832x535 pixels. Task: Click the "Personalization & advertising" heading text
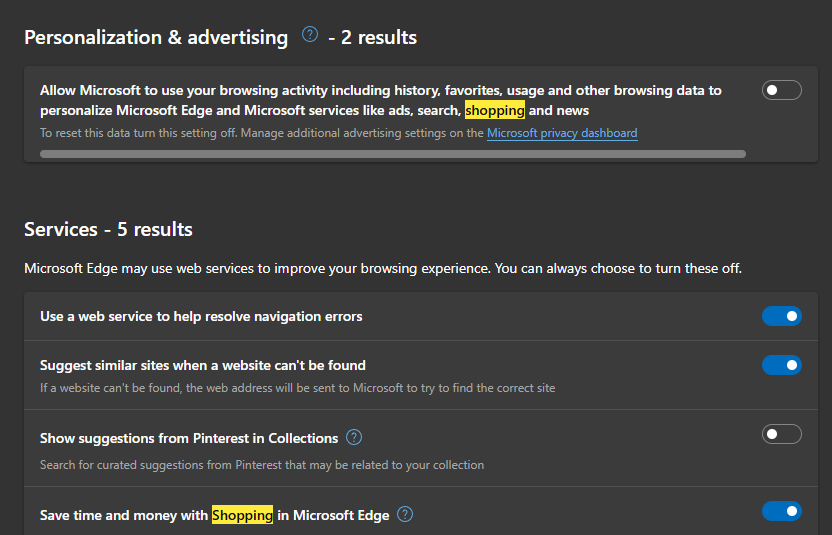(156, 38)
